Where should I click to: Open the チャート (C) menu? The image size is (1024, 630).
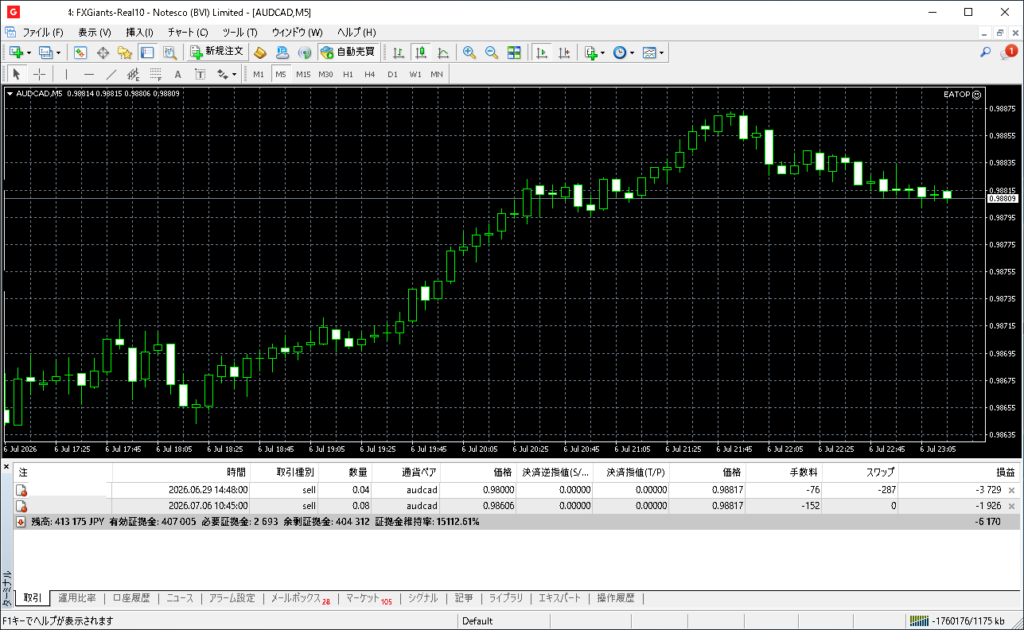(x=188, y=33)
